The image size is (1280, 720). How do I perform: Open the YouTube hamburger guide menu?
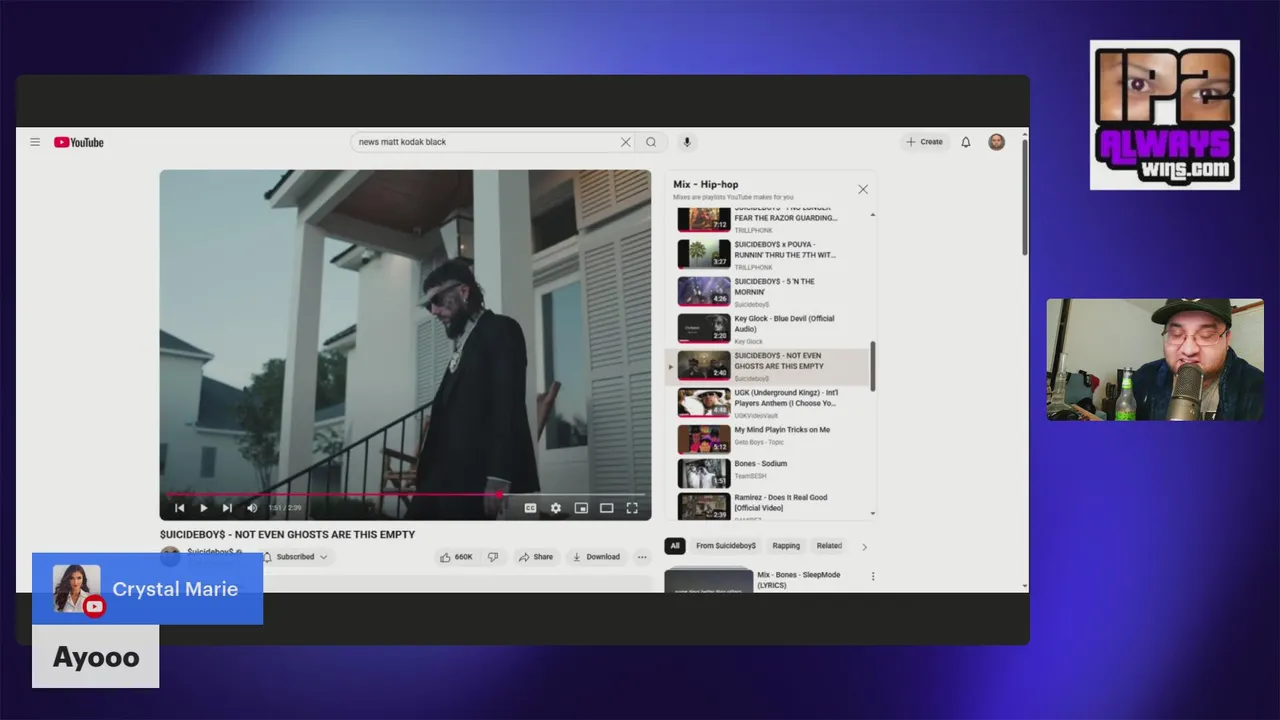tap(35, 142)
